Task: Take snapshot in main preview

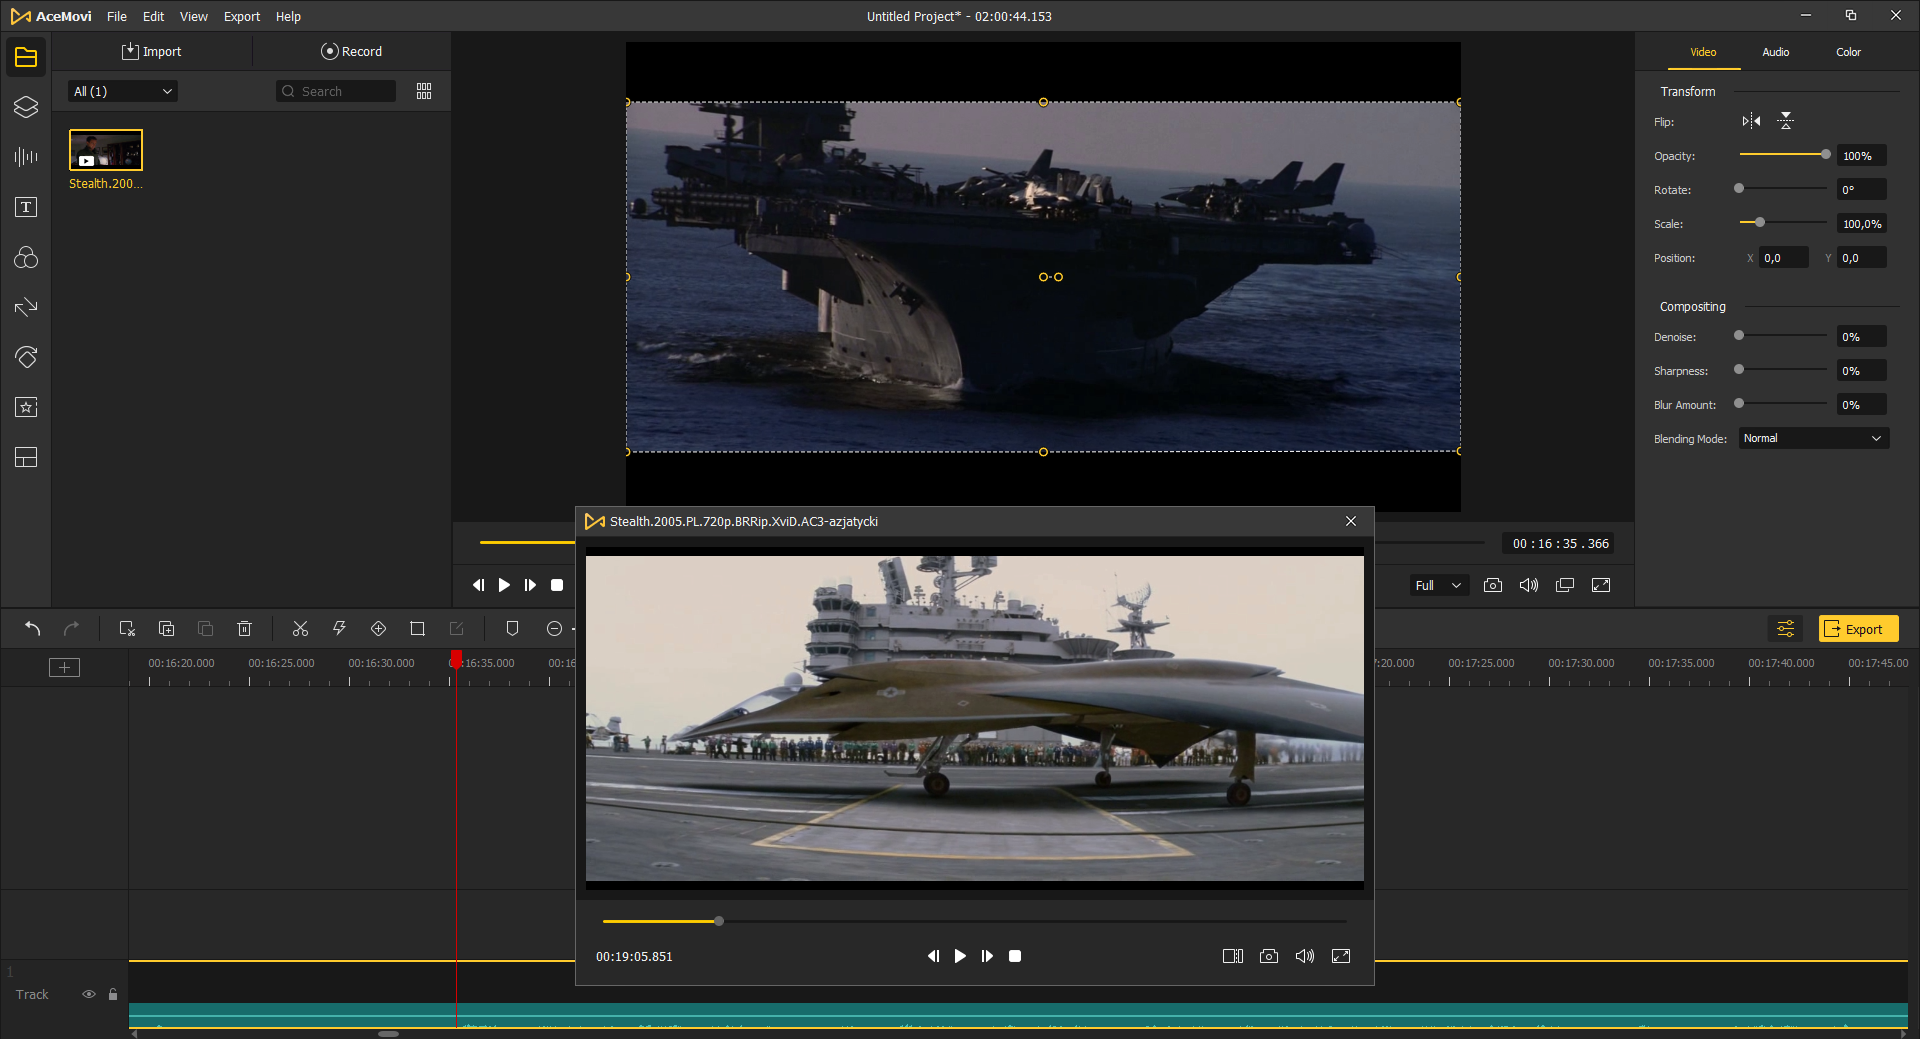Action: (x=1493, y=586)
